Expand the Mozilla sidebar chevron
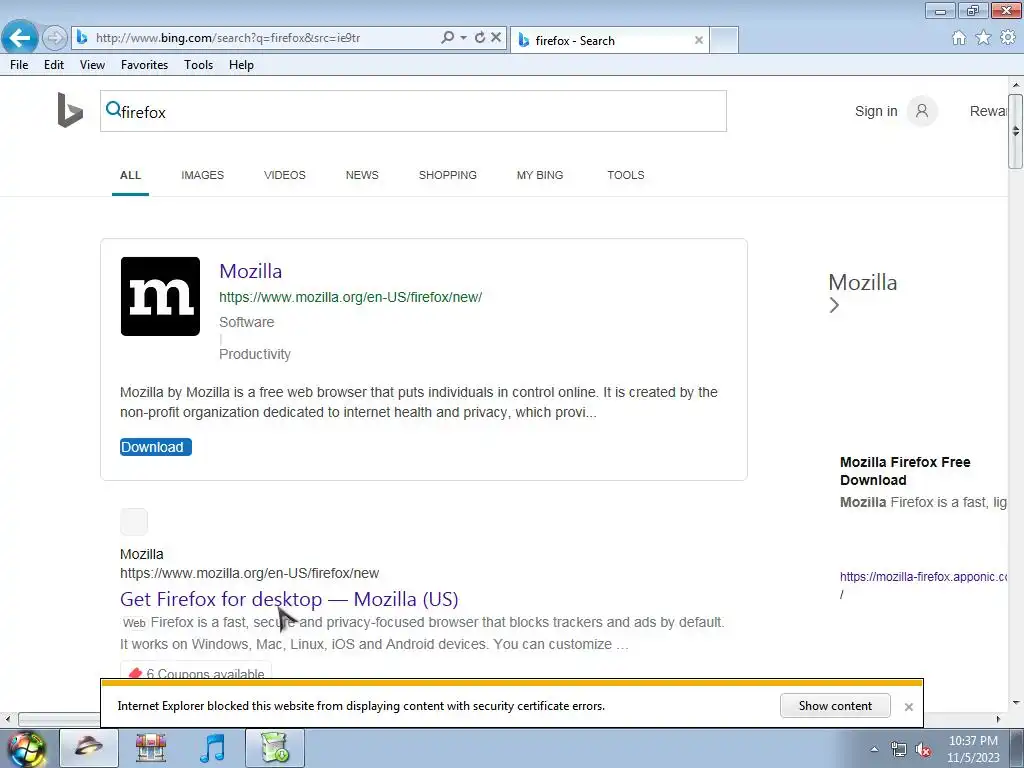 (834, 305)
